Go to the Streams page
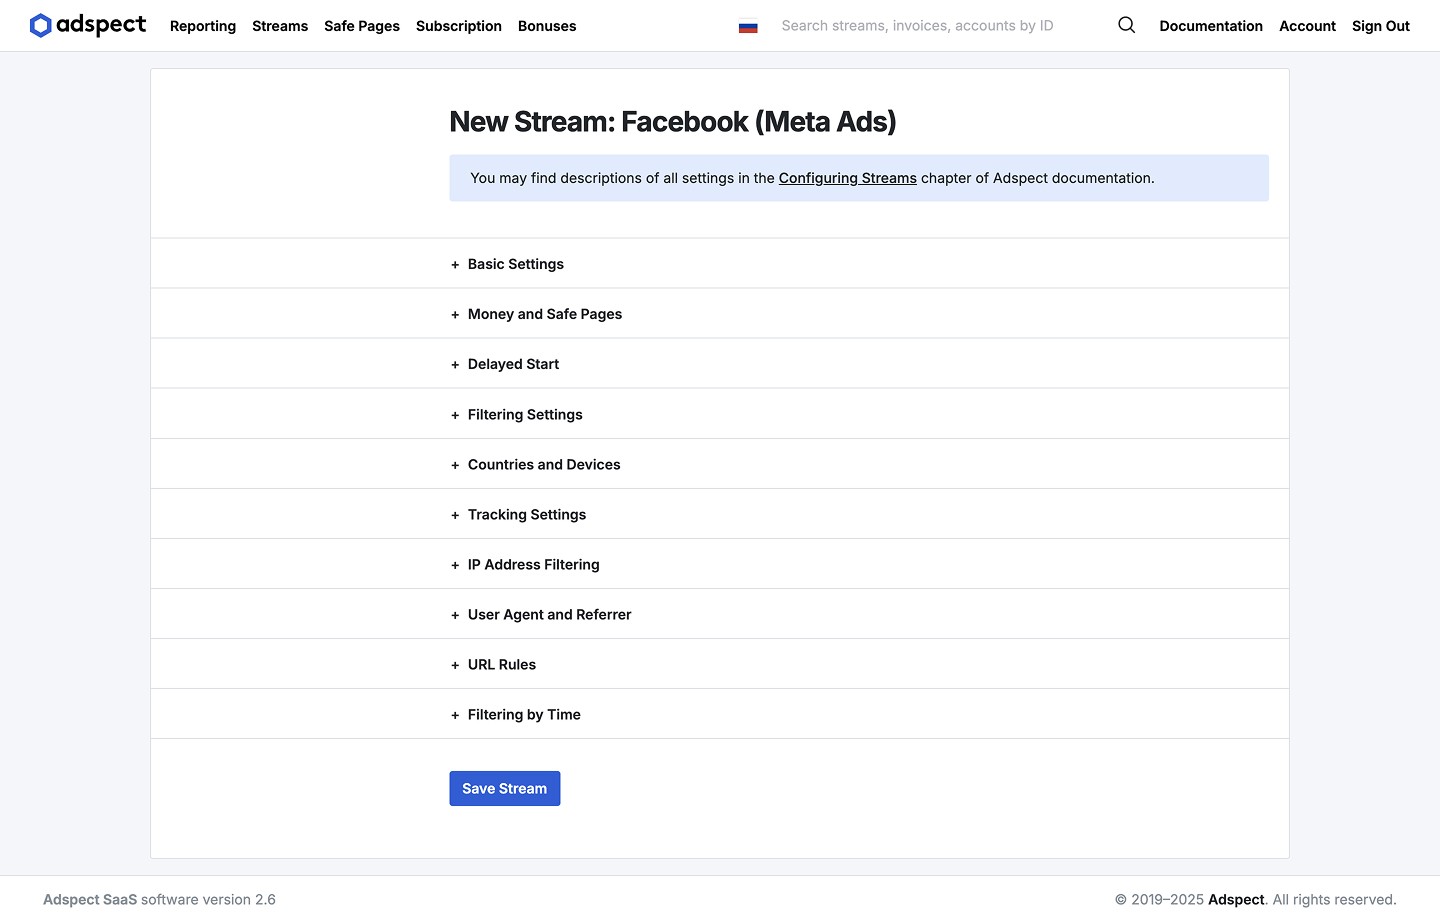 coord(280,26)
